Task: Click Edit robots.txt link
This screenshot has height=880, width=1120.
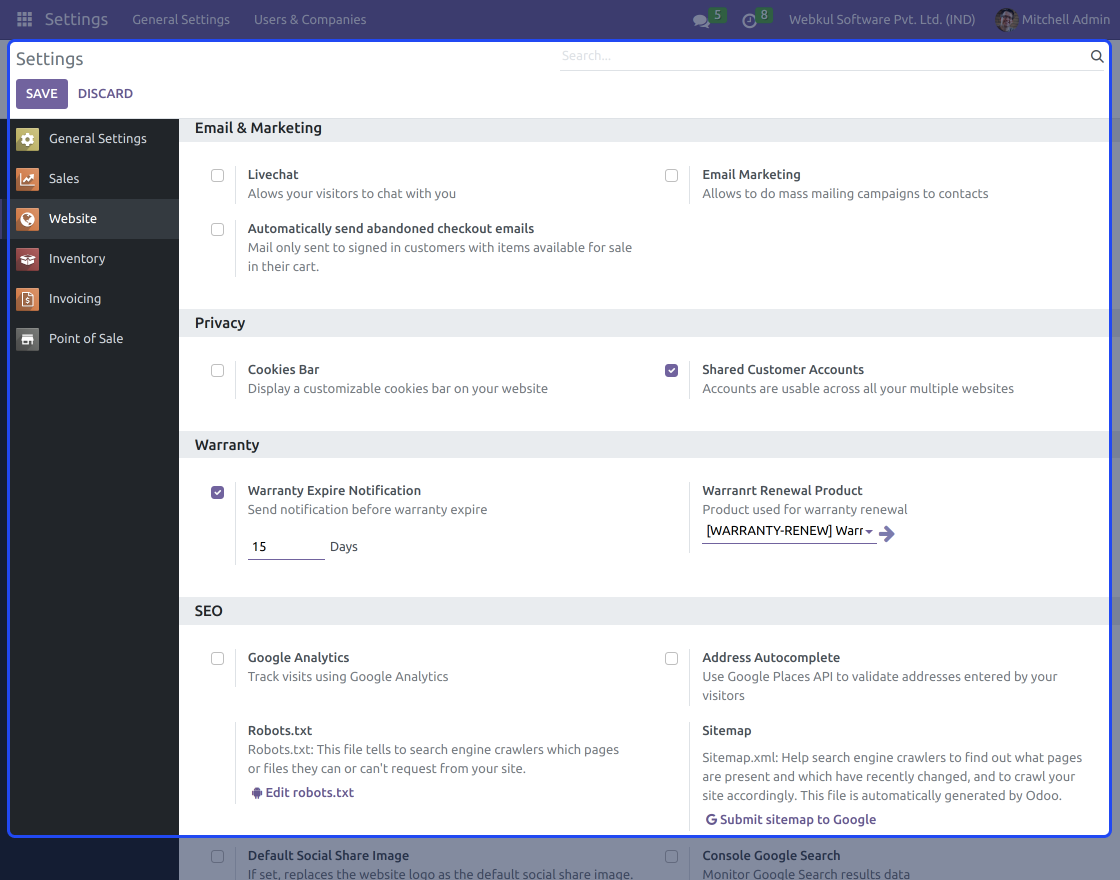Action: click(303, 792)
